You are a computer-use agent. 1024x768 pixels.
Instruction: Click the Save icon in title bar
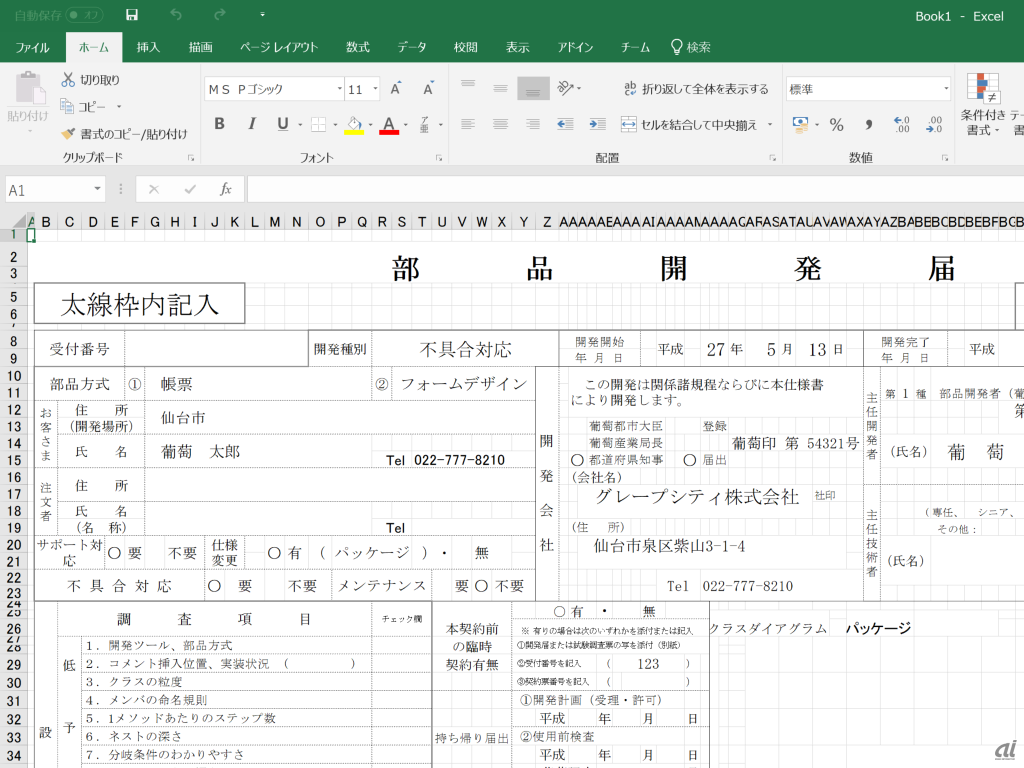(x=132, y=16)
